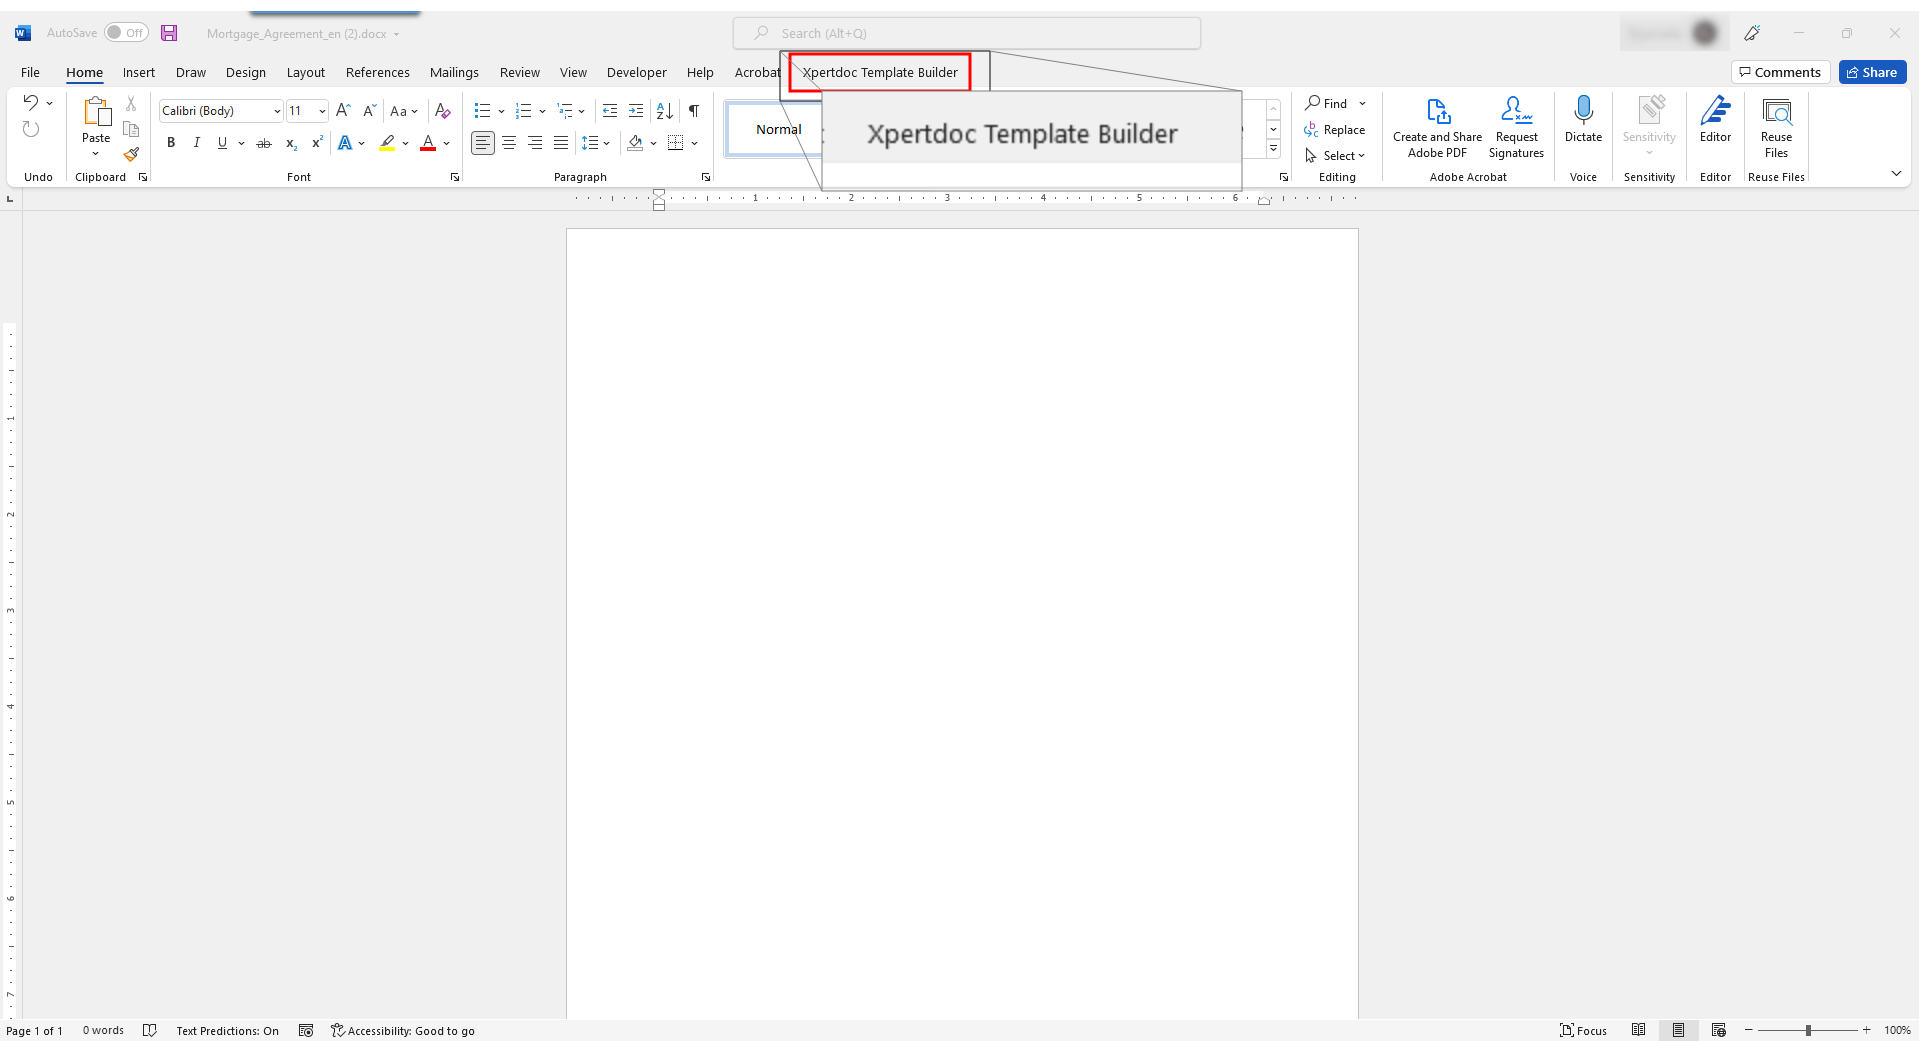This screenshot has width=1919, height=1041.
Task: Decrease font size with shrink-font icon
Action: [x=369, y=111]
